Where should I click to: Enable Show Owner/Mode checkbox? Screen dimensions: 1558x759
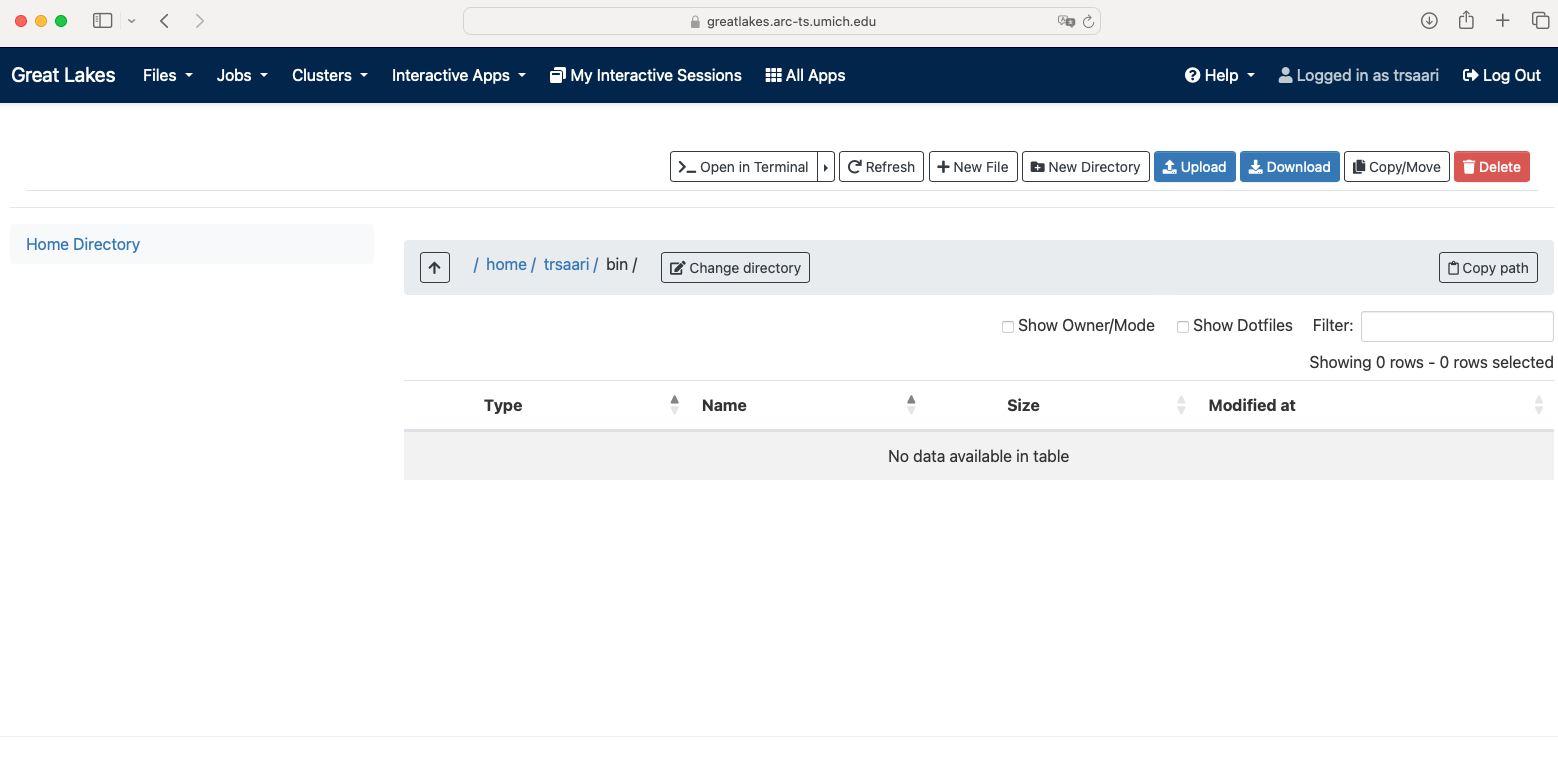click(1008, 327)
